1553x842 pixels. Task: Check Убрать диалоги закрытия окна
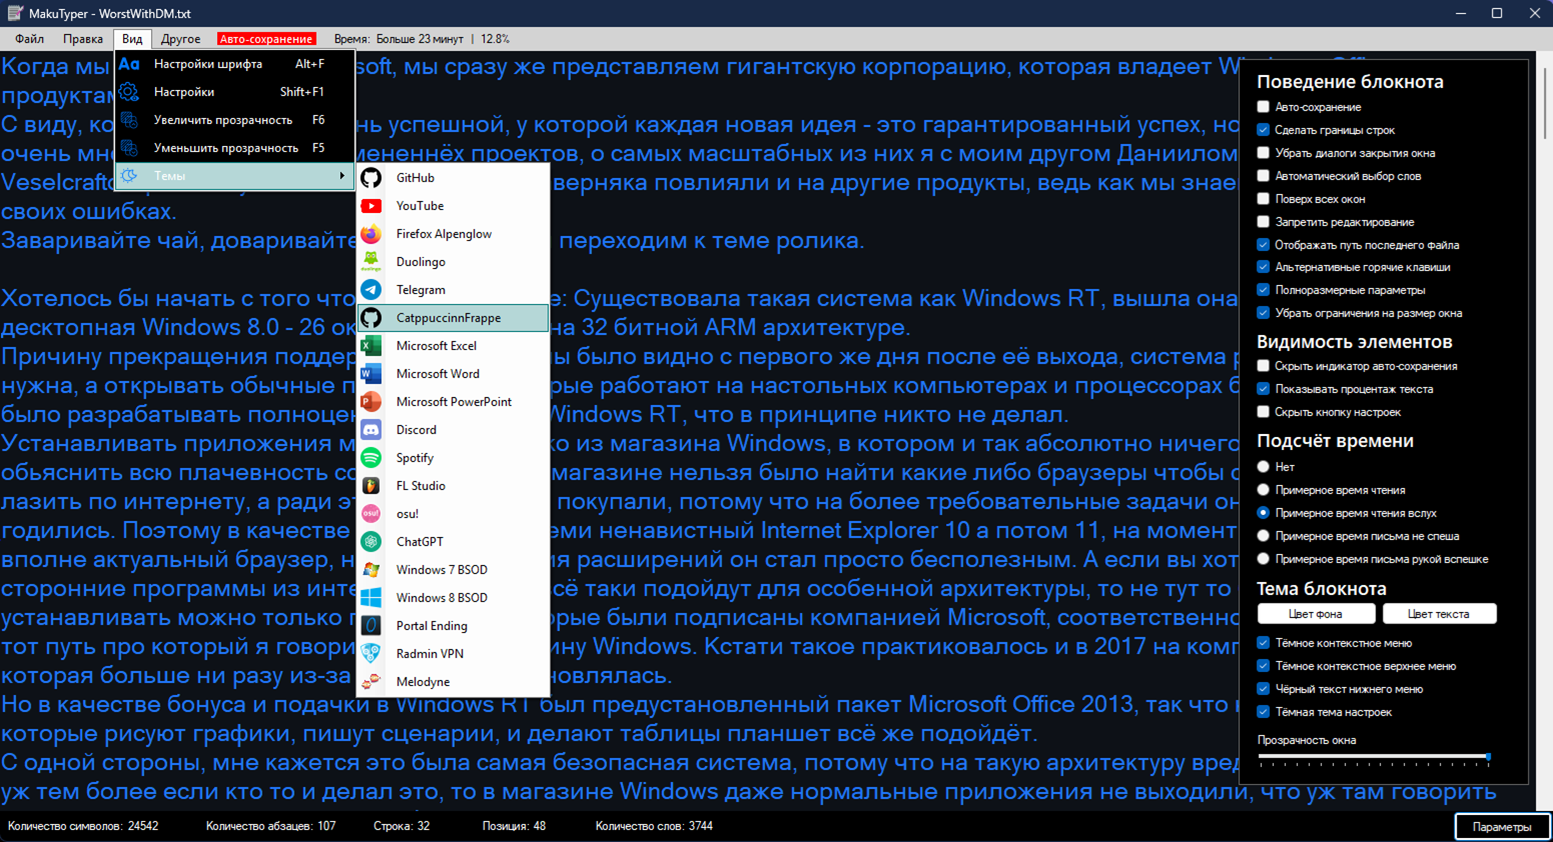pos(1263,153)
